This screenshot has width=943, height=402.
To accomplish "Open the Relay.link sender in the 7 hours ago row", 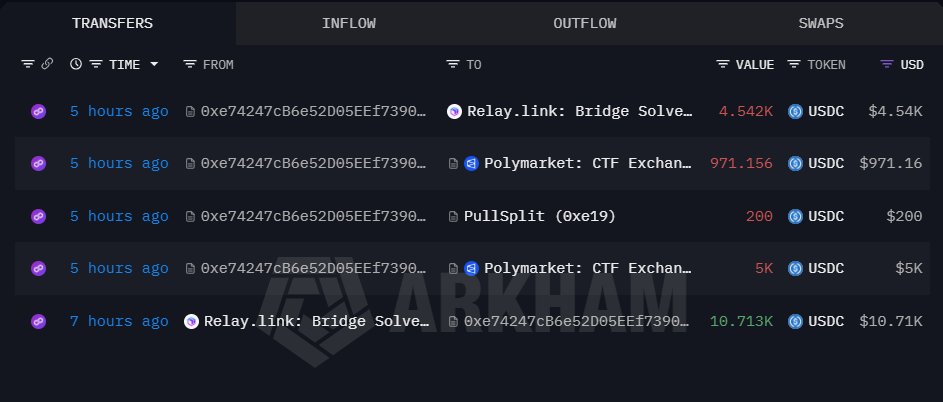I will pos(316,321).
